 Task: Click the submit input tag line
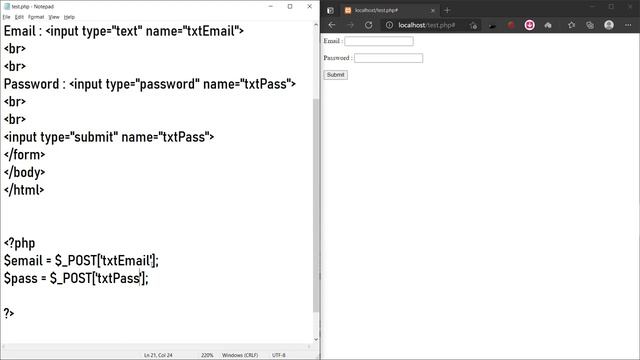point(109,137)
